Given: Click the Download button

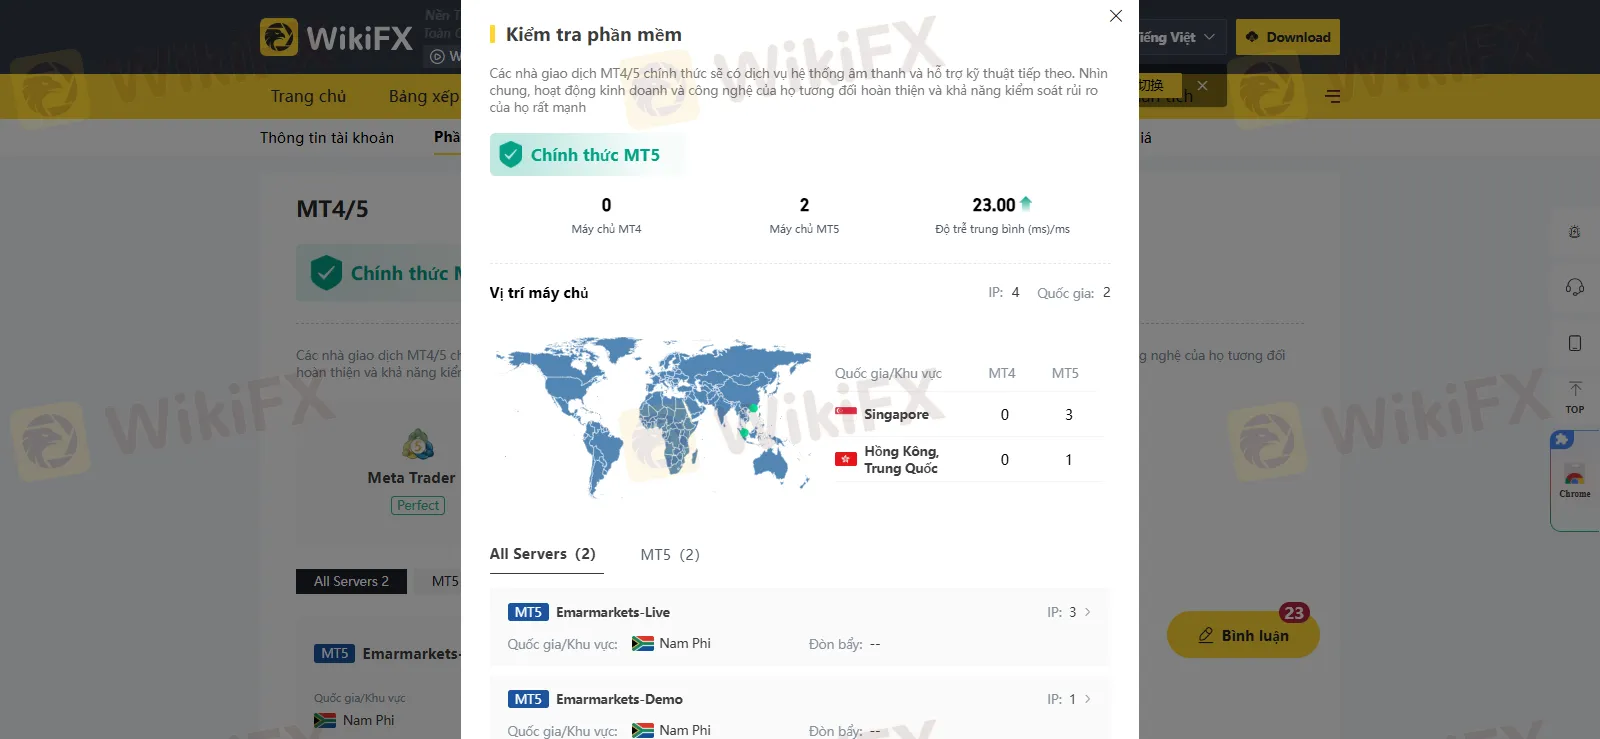Looking at the screenshot, I should click(x=1288, y=37).
